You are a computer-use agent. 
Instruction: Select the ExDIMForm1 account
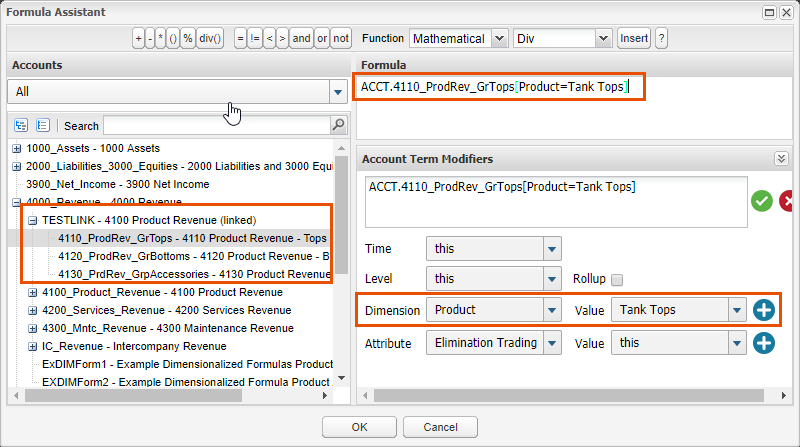point(187,364)
